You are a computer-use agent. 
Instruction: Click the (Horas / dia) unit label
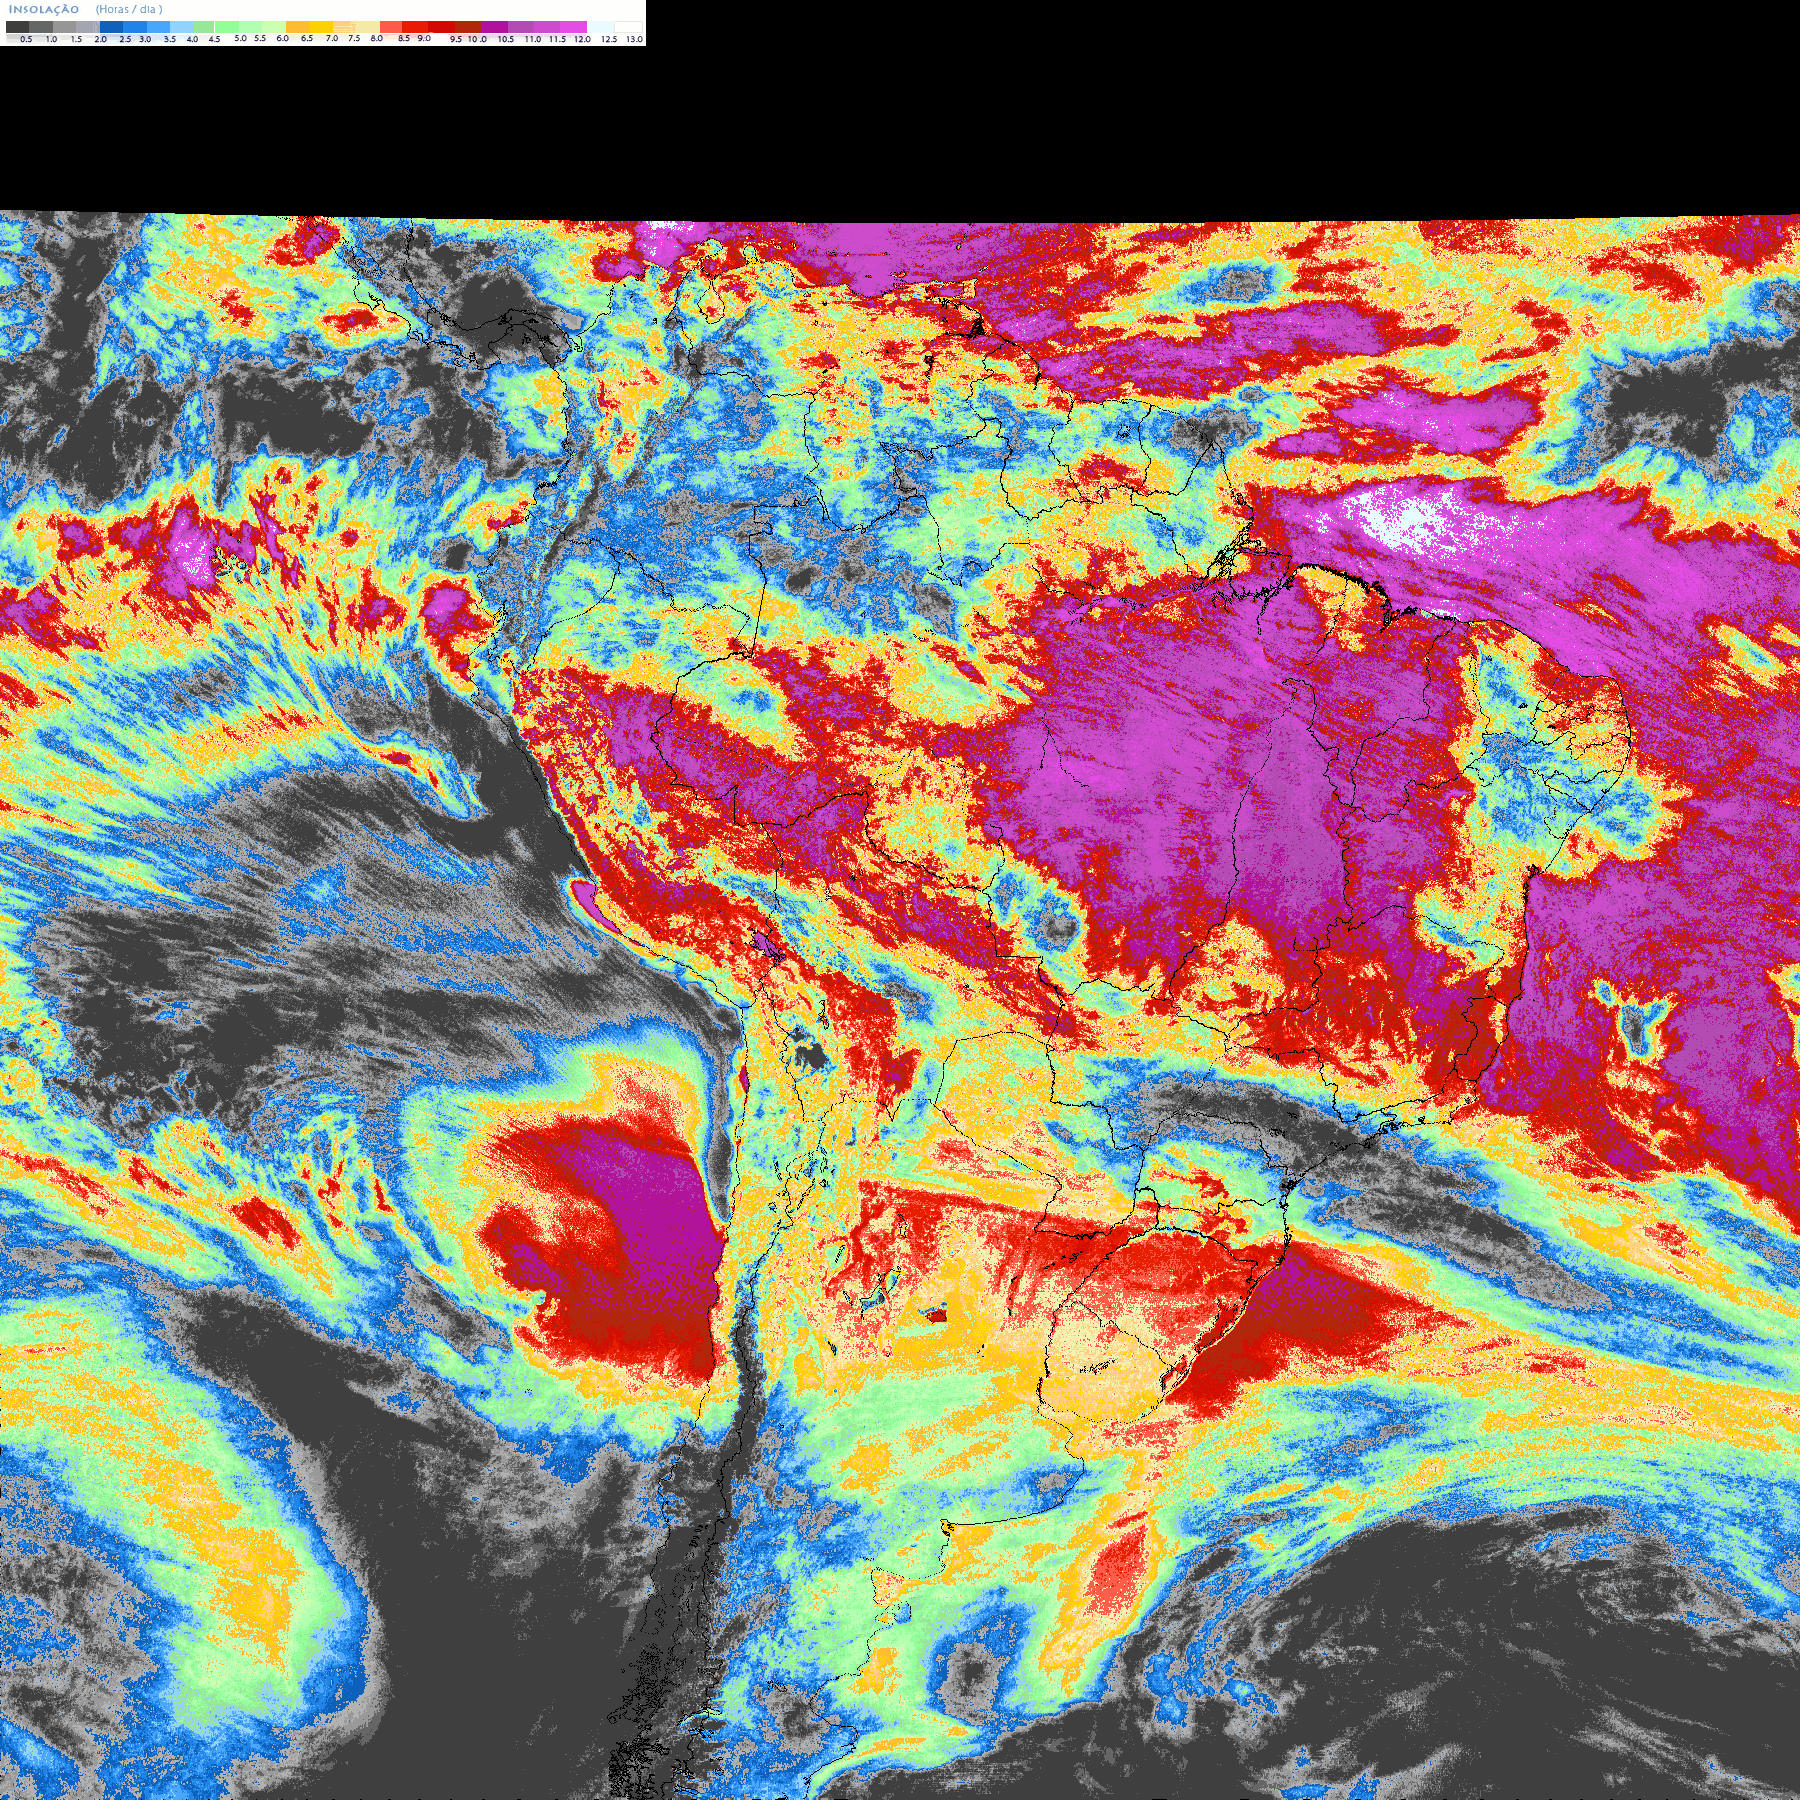click(129, 10)
